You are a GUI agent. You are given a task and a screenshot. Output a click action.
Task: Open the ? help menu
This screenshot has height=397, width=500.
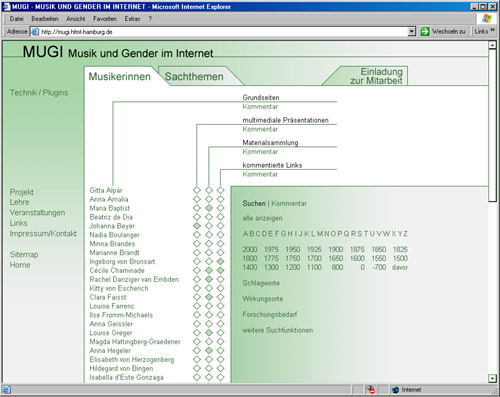(150, 19)
